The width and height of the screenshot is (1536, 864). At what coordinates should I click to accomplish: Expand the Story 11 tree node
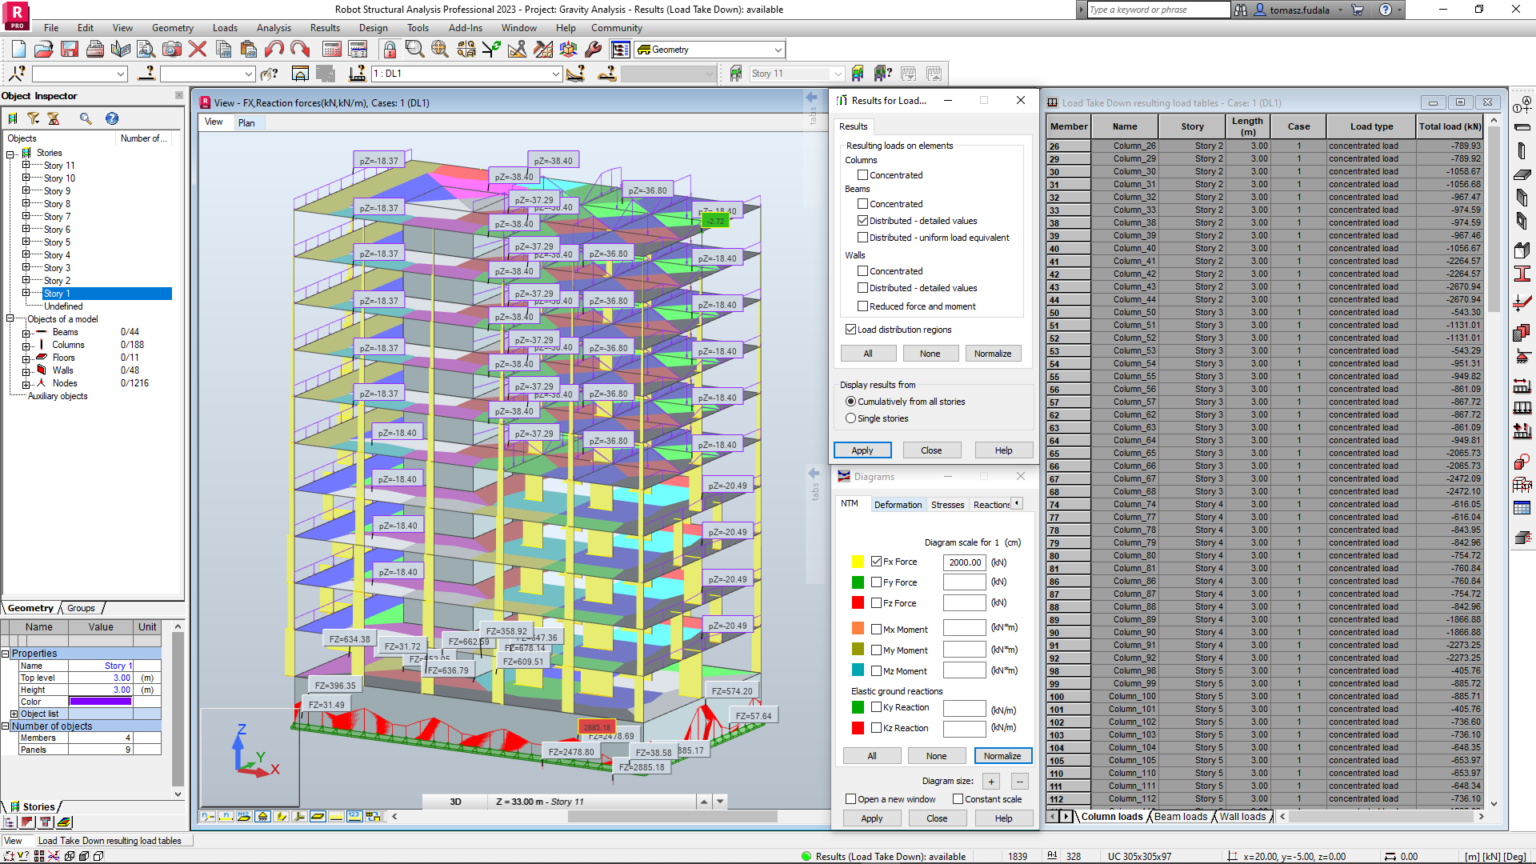coord(26,166)
